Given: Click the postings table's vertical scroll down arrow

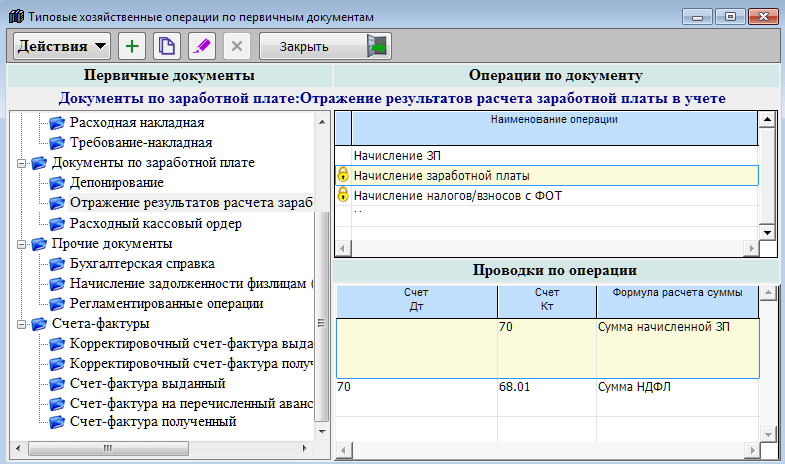Looking at the screenshot, I should point(767,434).
